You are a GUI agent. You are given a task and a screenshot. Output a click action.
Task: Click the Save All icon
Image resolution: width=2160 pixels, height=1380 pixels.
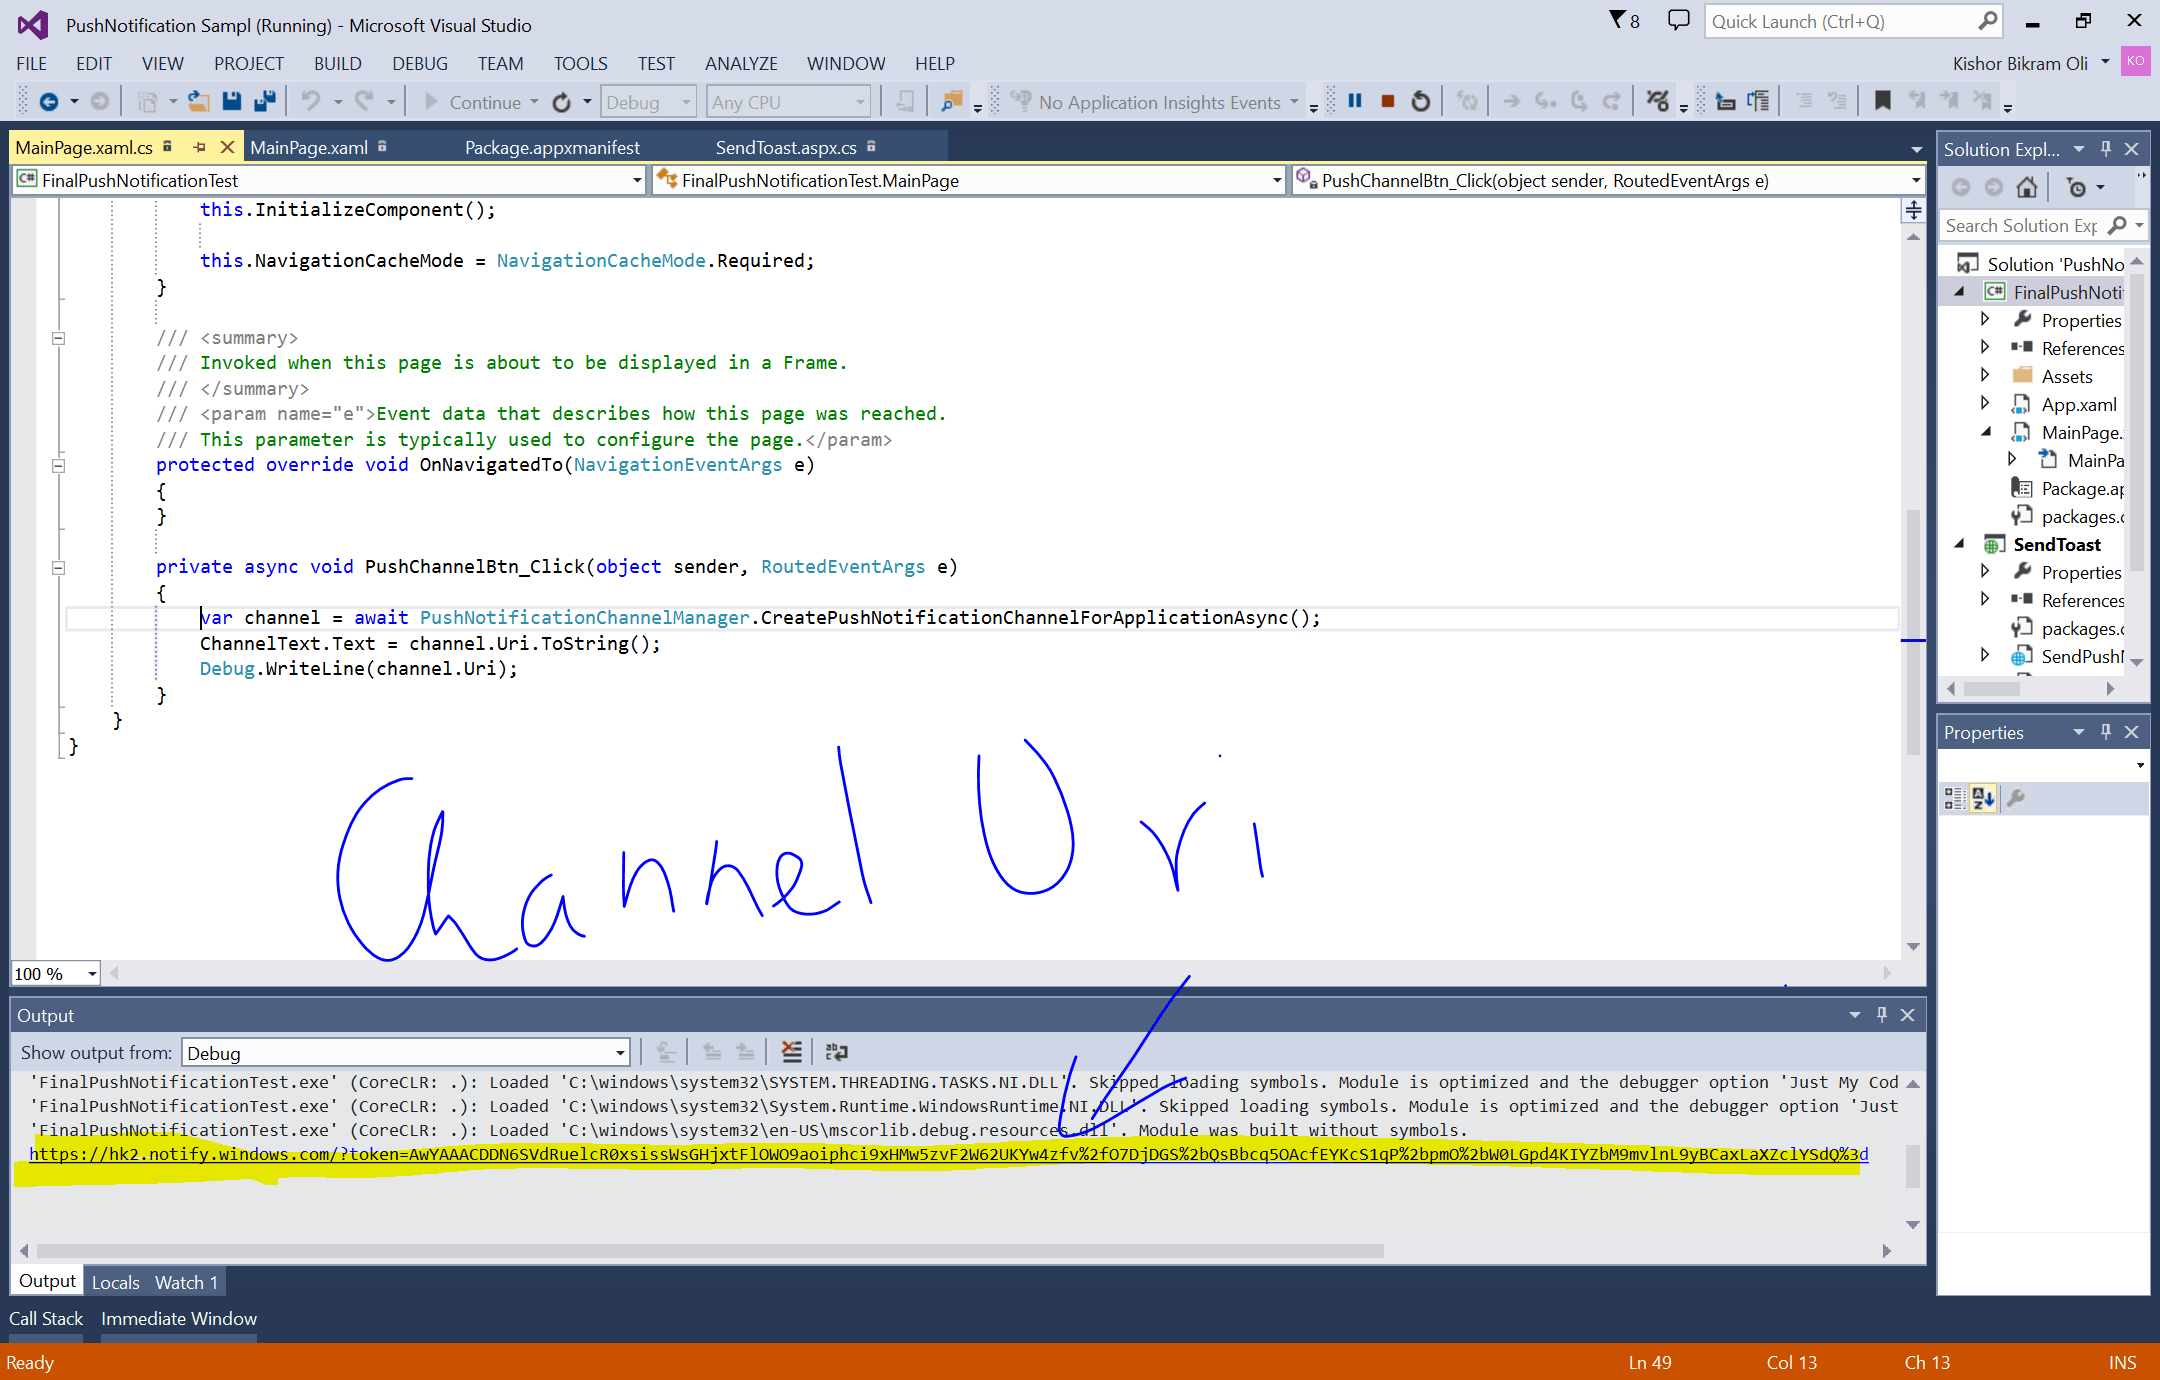tap(265, 101)
